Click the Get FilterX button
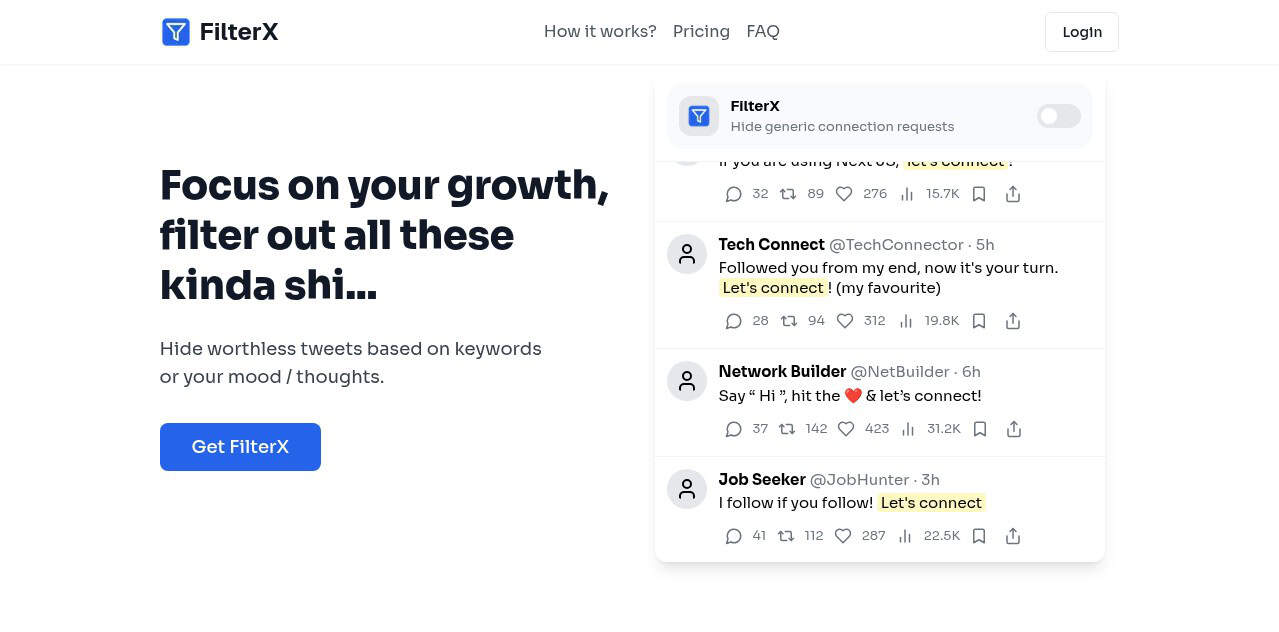Image resolution: width=1279 pixels, height=632 pixels. point(240,447)
